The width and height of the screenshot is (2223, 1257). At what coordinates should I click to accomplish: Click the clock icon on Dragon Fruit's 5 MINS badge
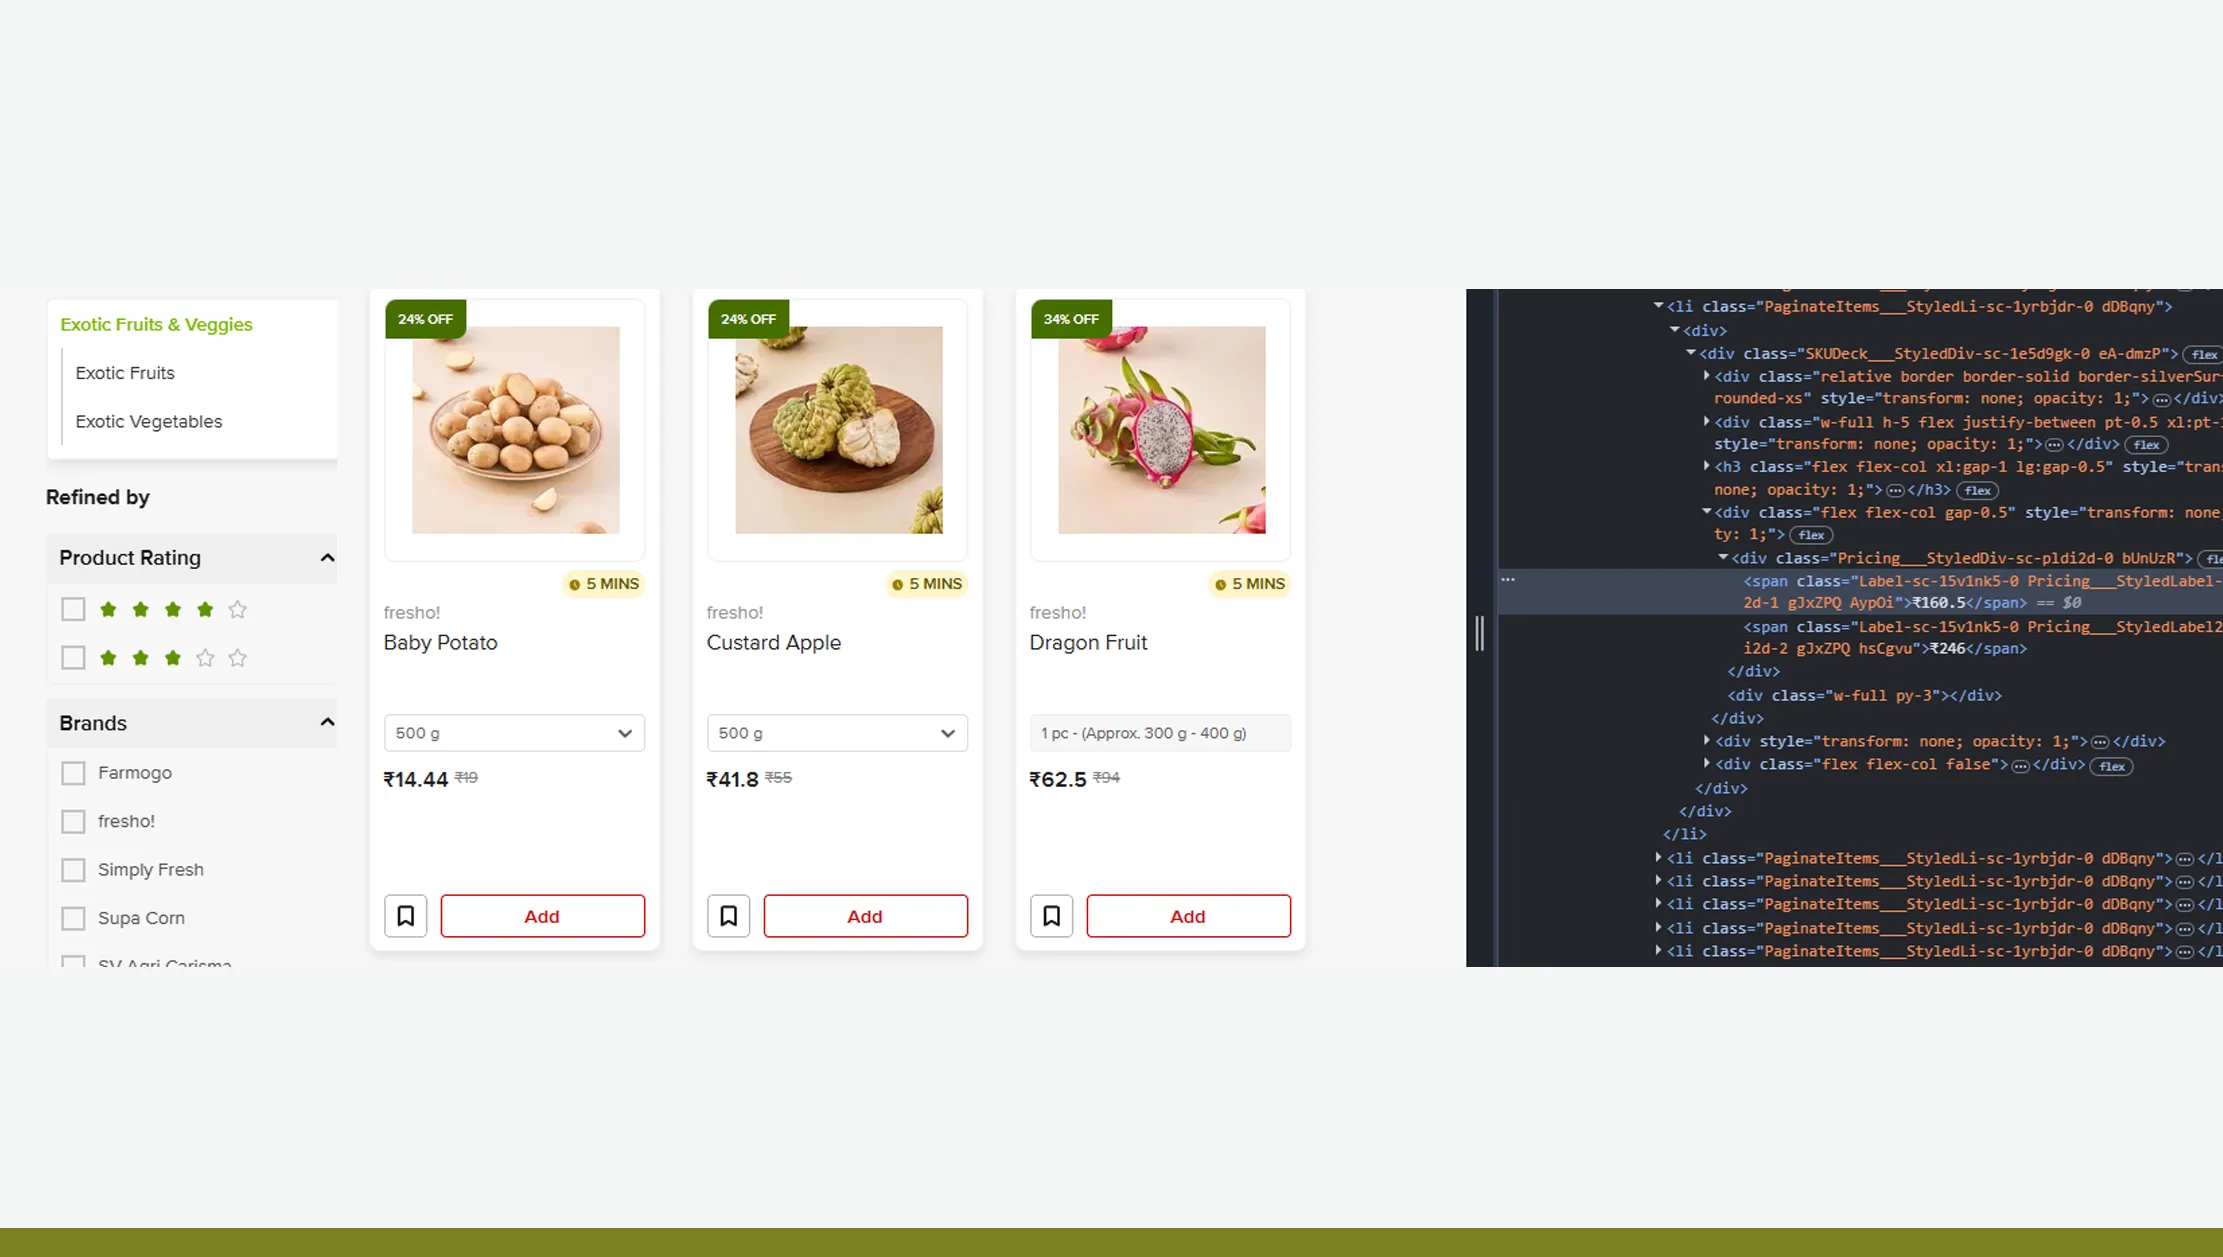click(1221, 584)
